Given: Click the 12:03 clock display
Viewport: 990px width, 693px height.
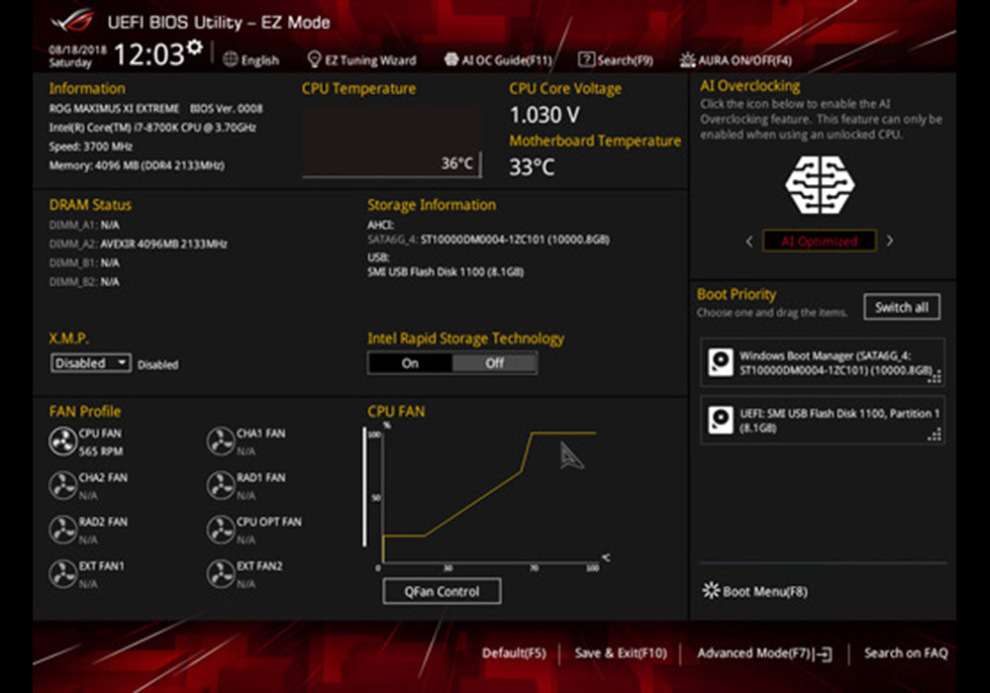Looking at the screenshot, I should click(149, 54).
